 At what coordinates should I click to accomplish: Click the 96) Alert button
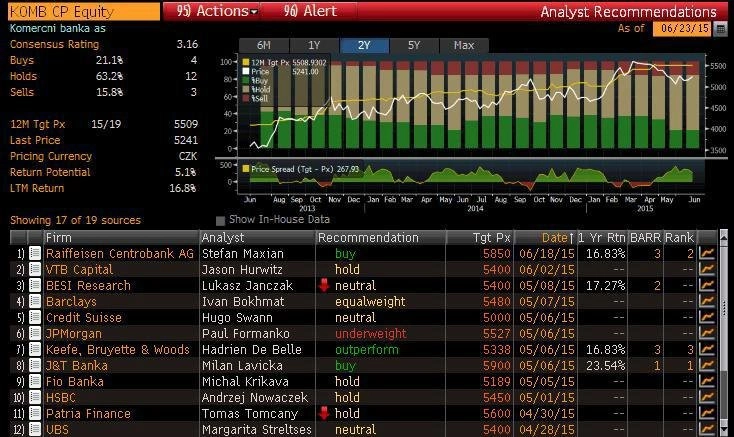point(310,11)
